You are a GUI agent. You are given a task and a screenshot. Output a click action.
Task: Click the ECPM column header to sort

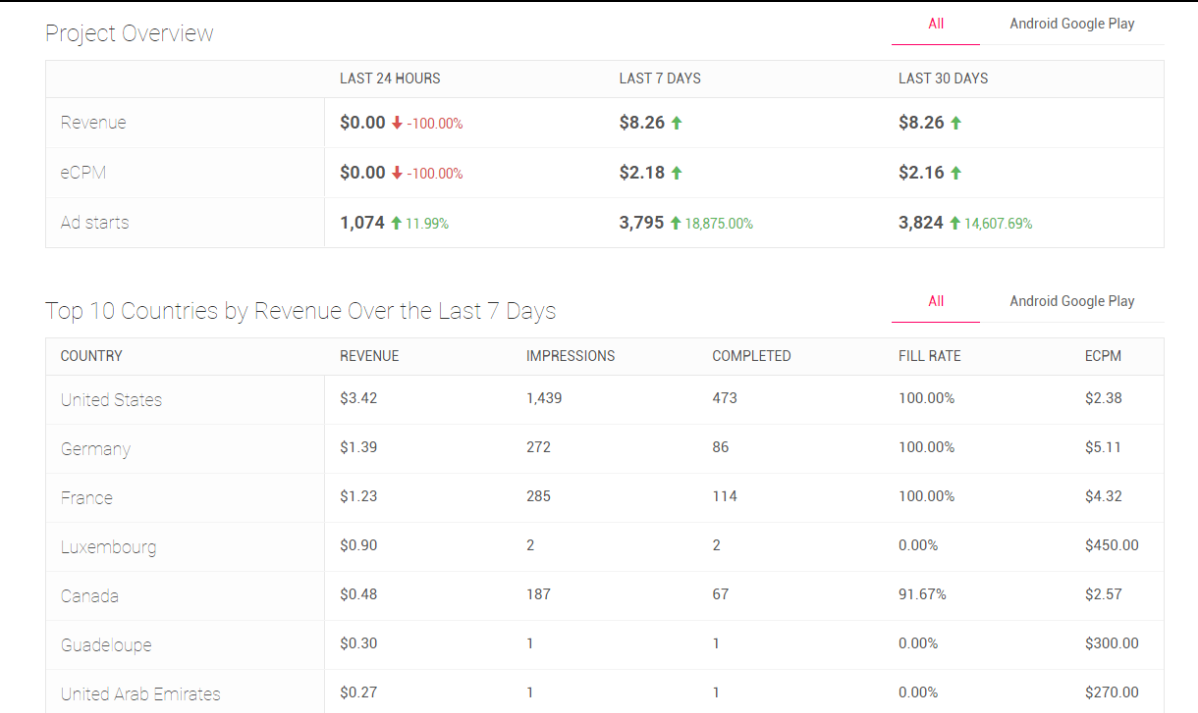tap(1108, 355)
